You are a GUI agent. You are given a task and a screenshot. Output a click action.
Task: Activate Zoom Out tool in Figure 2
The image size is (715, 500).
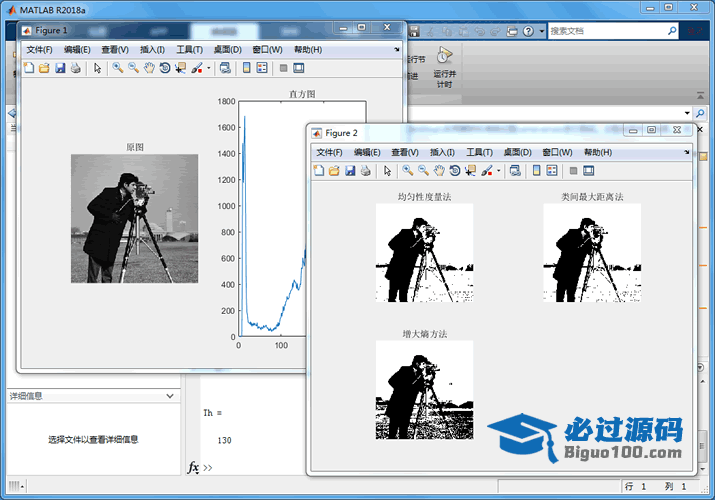tap(423, 170)
